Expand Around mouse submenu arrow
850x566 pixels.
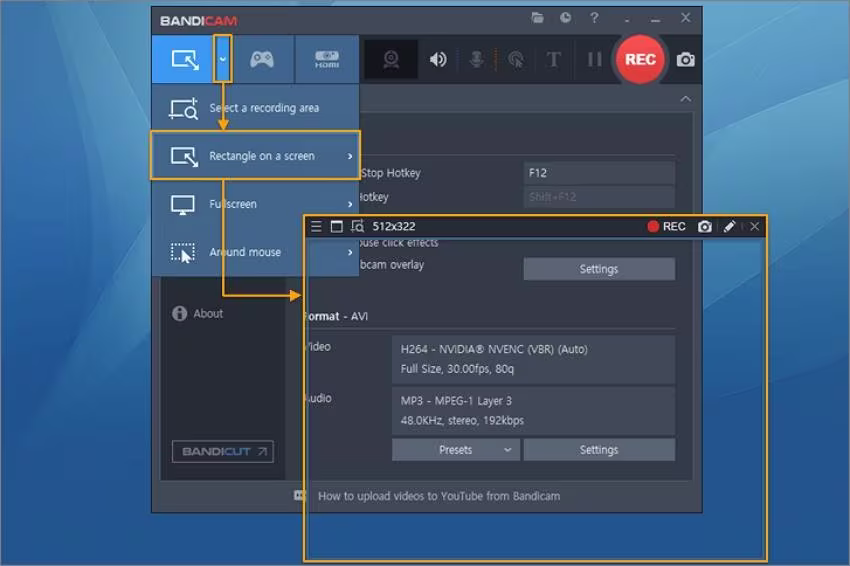[350, 252]
